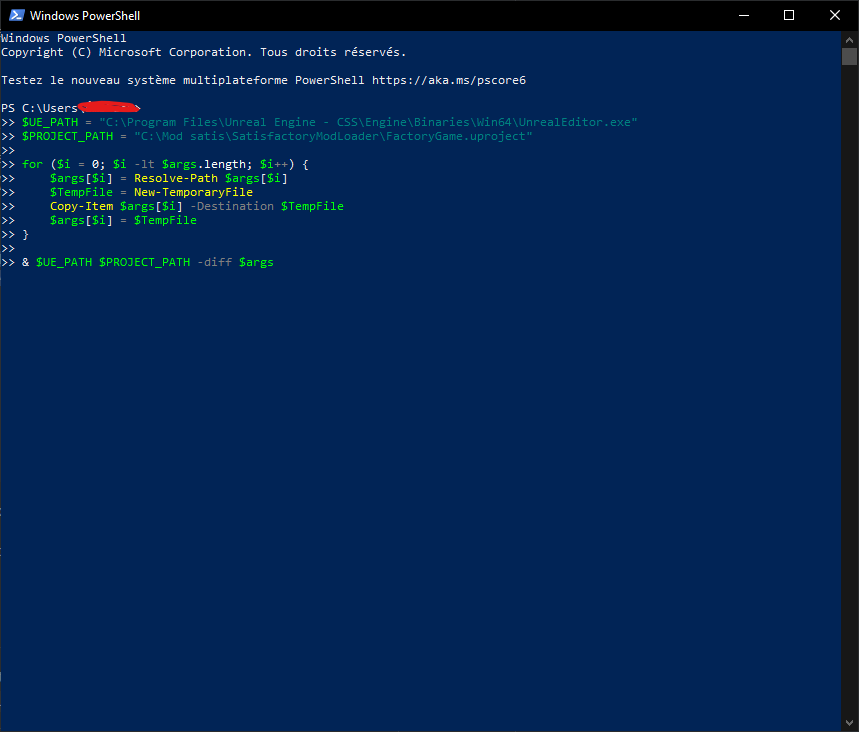This screenshot has width=859, height=732.
Task: Click the vertical scrollbar thumb
Action: point(849,56)
